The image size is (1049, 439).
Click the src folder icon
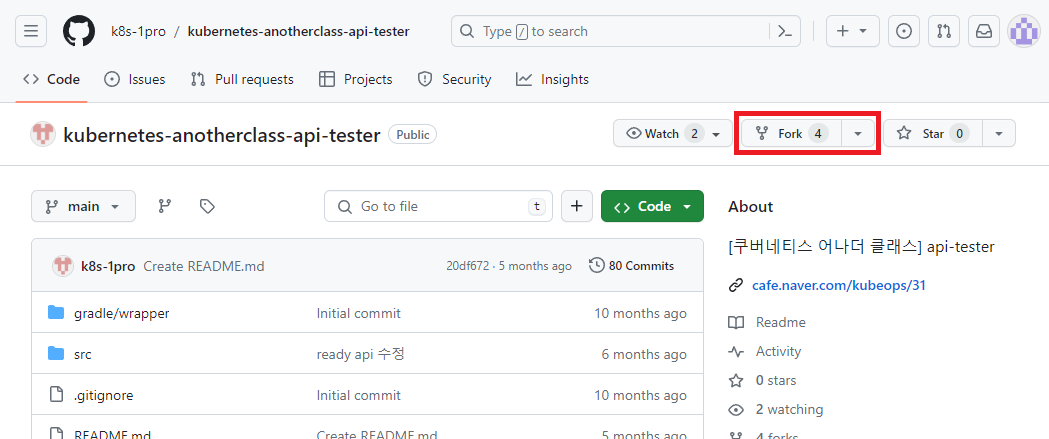coord(56,353)
